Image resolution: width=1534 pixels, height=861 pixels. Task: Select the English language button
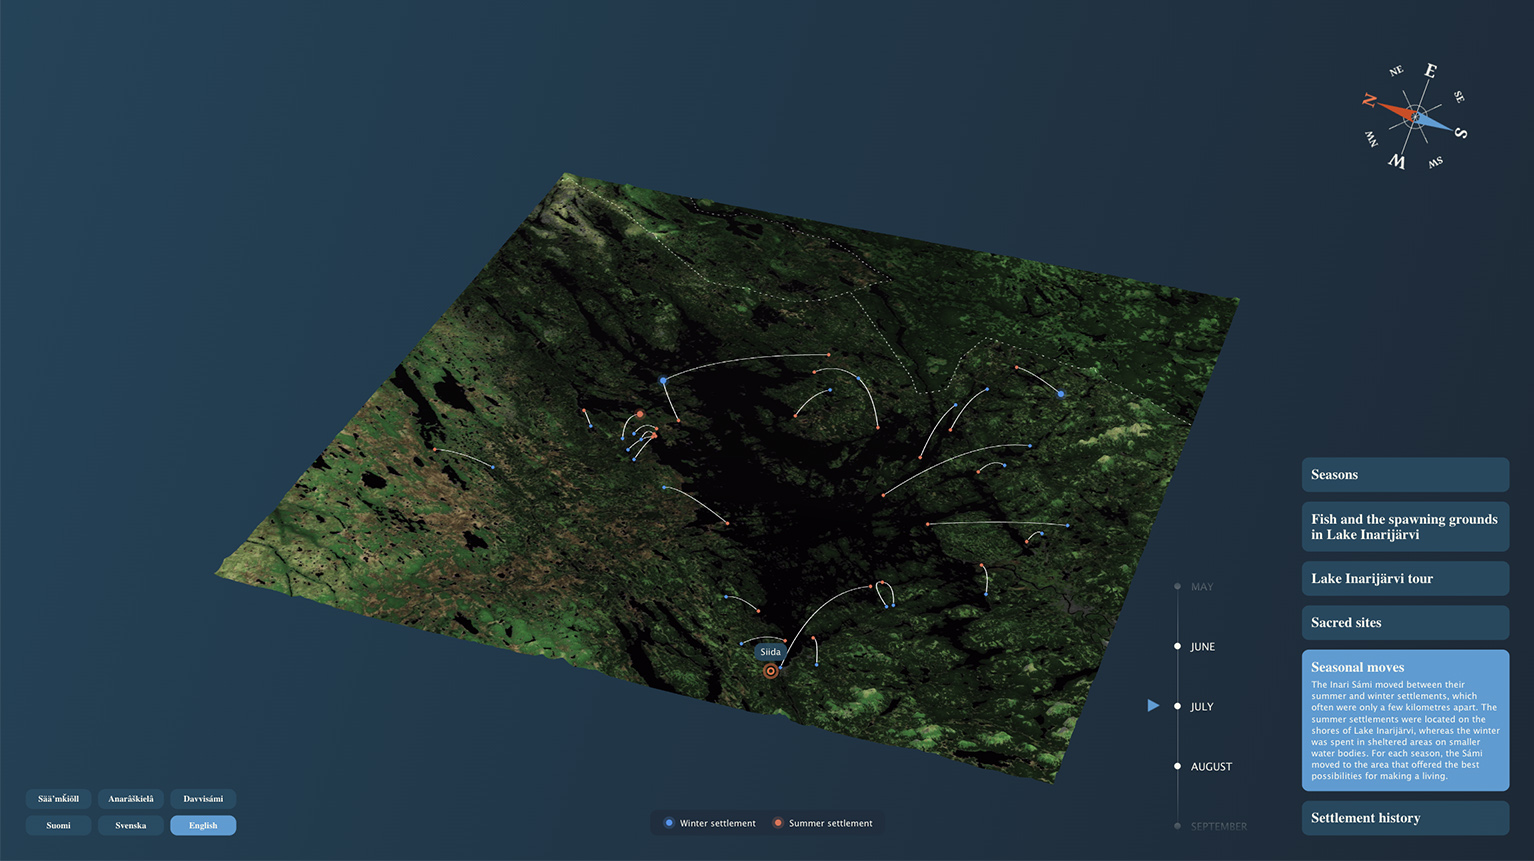[203, 825]
